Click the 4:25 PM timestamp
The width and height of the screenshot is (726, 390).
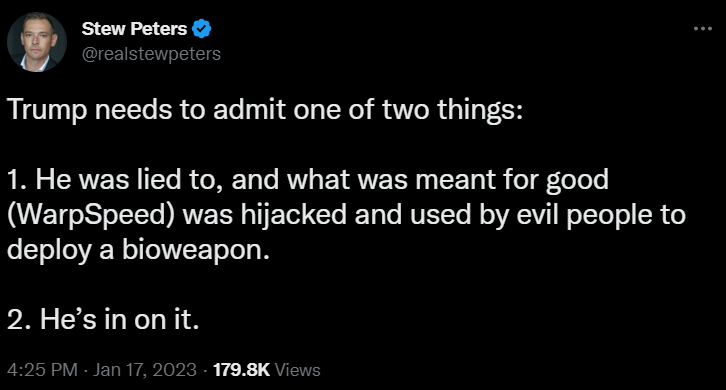click(42, 370)
